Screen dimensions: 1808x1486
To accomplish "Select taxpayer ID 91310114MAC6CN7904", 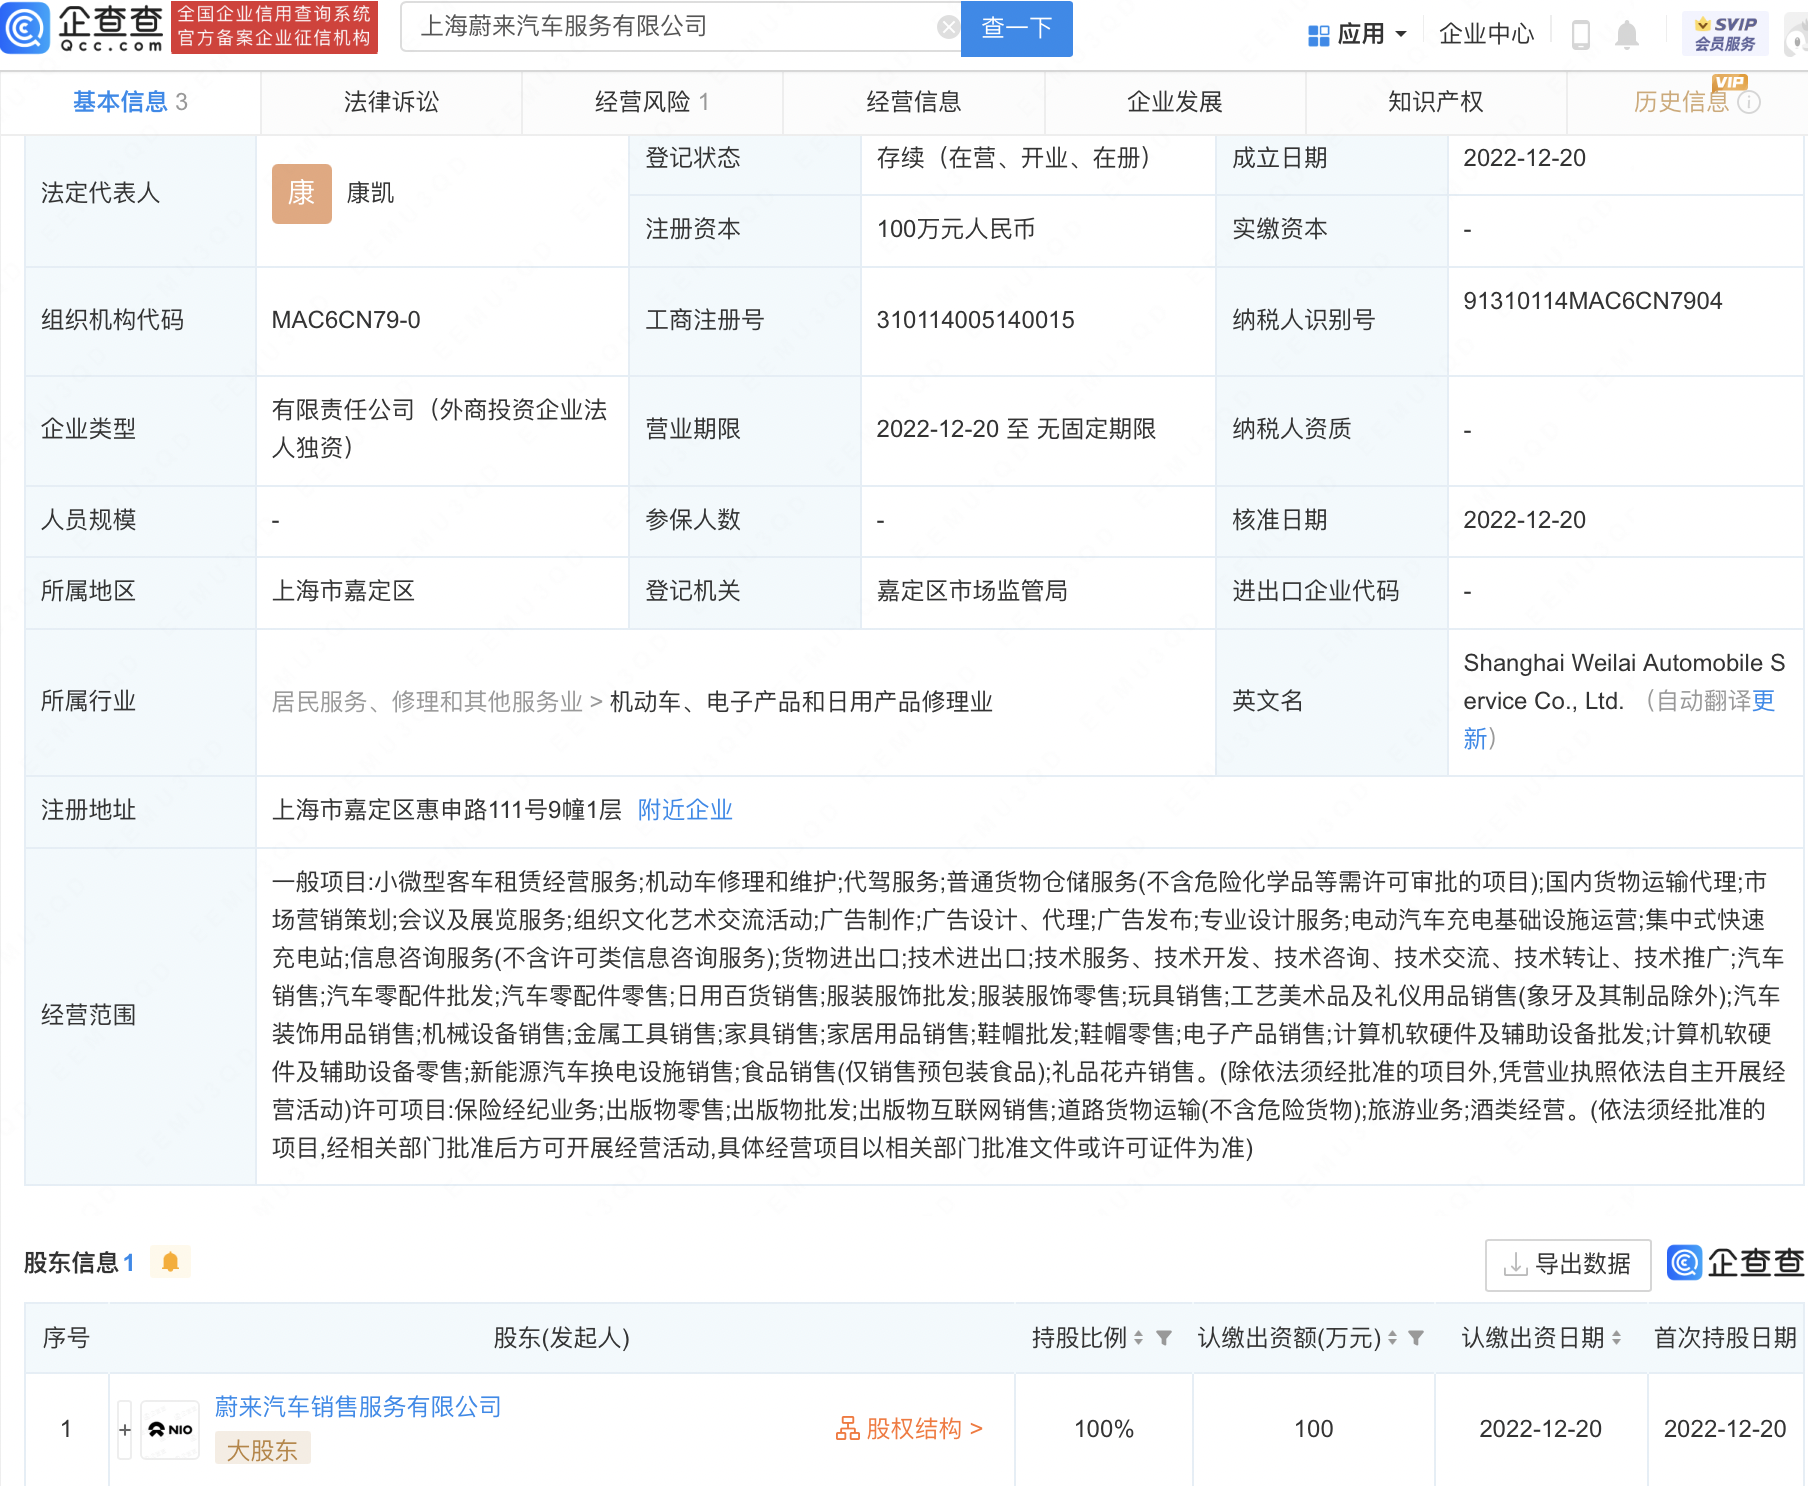I will click(x=1592, y=301).
